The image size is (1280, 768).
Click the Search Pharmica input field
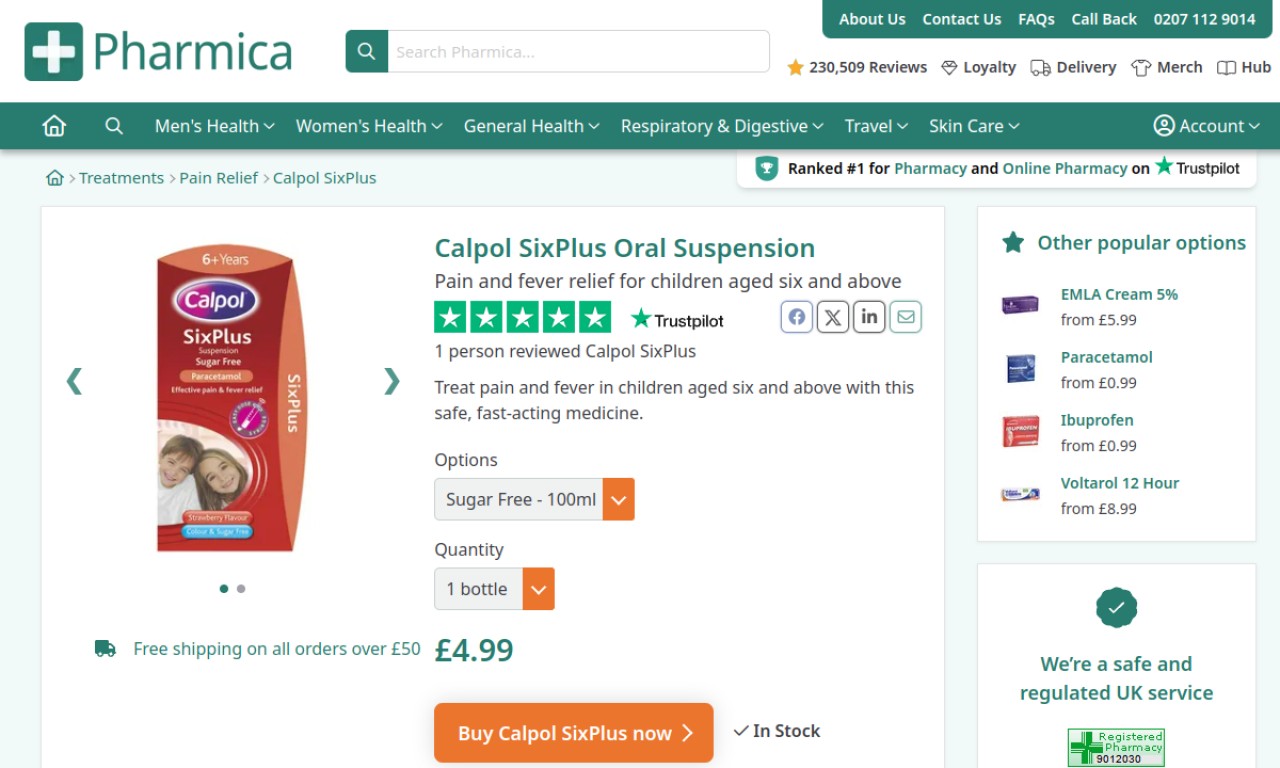tap(578, 52)
